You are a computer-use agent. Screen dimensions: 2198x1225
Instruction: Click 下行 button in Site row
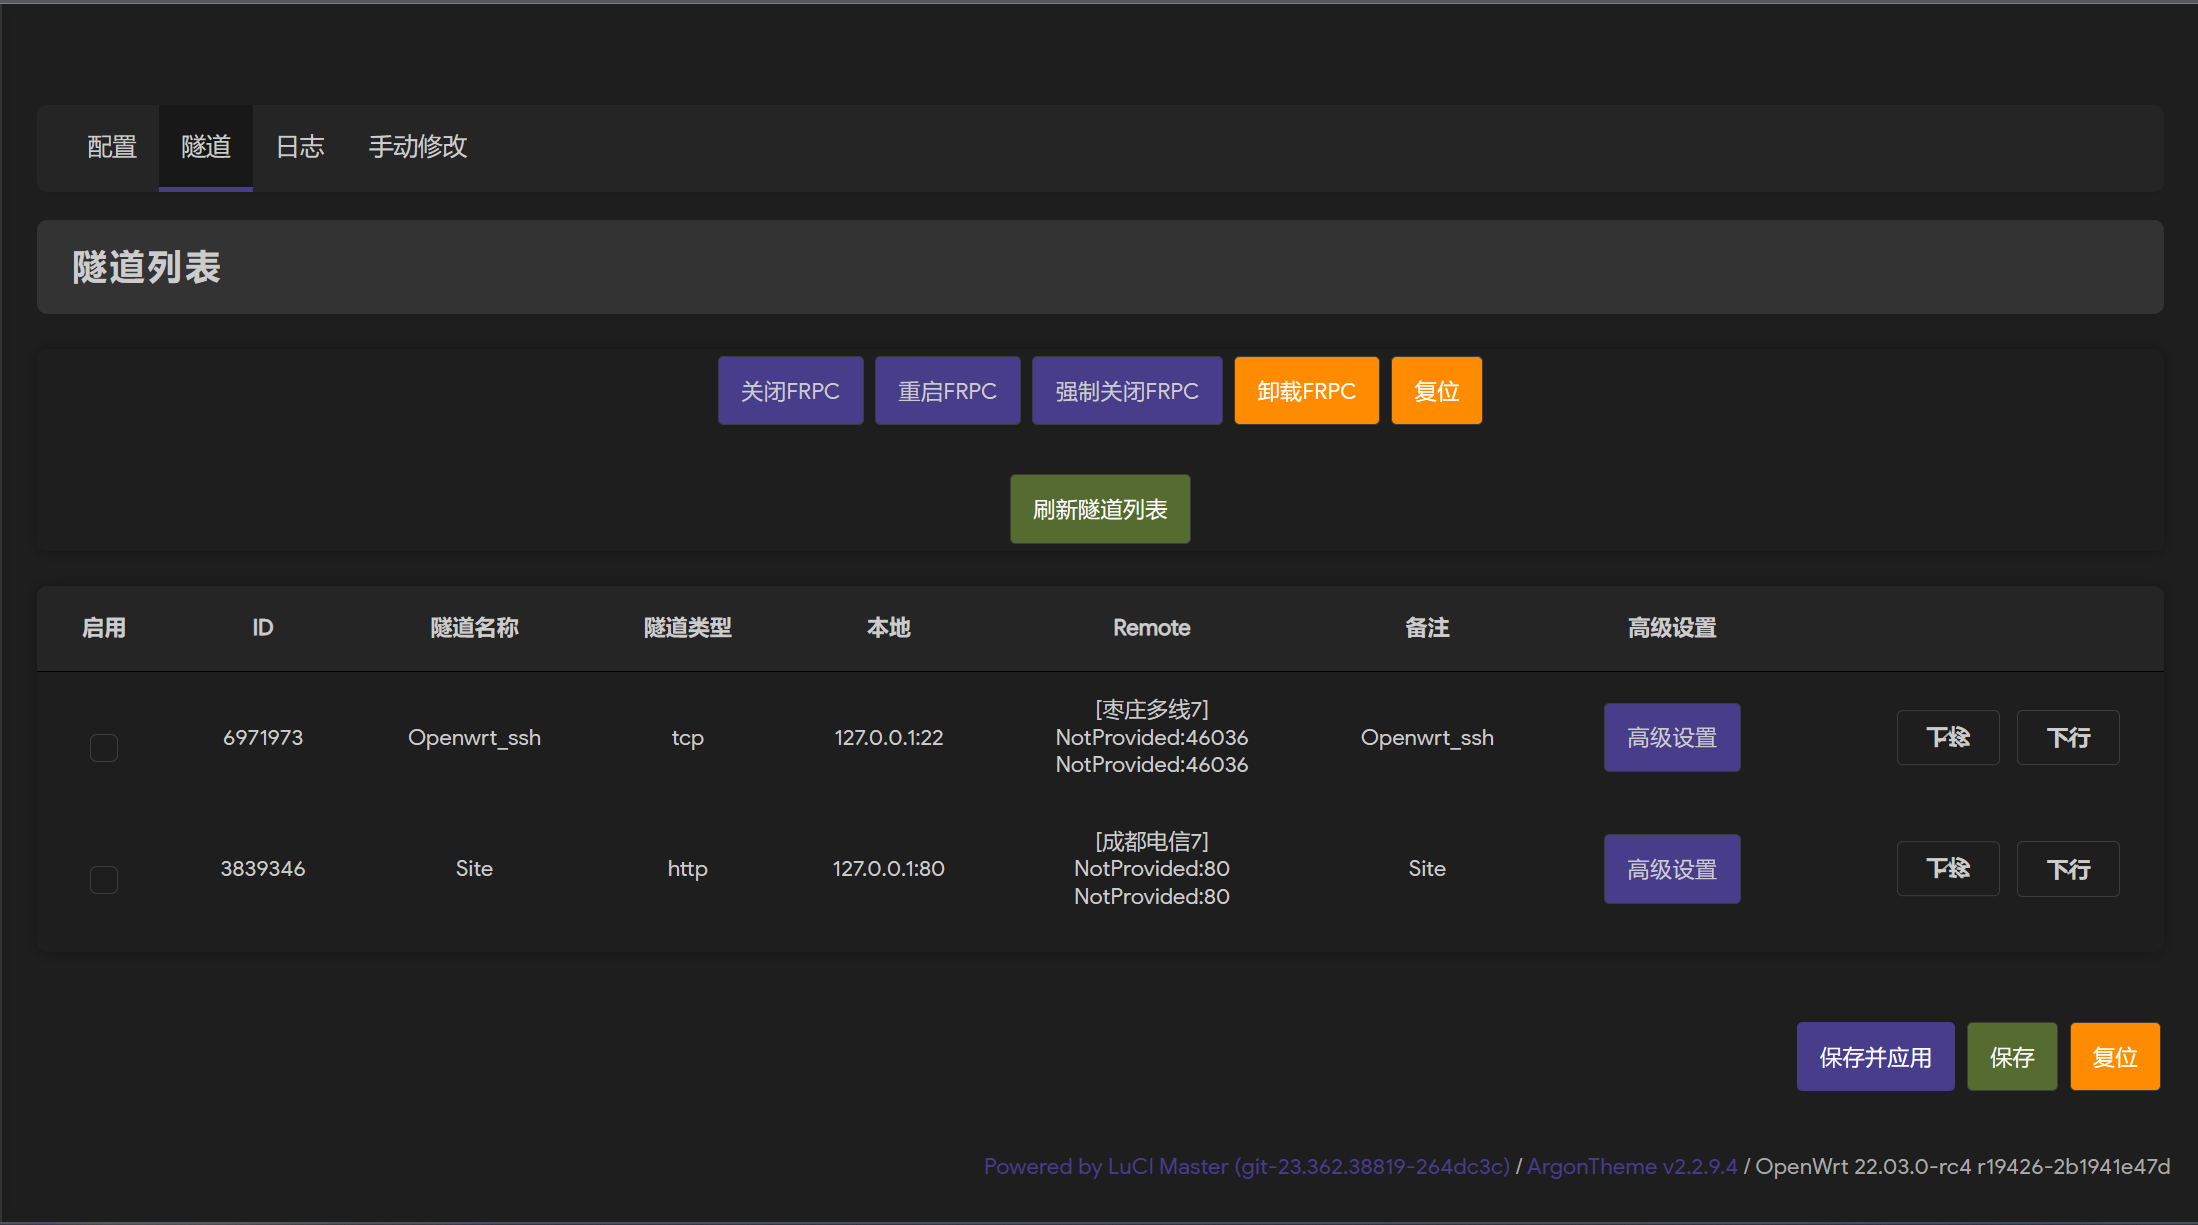click(x=2068, y=869)
